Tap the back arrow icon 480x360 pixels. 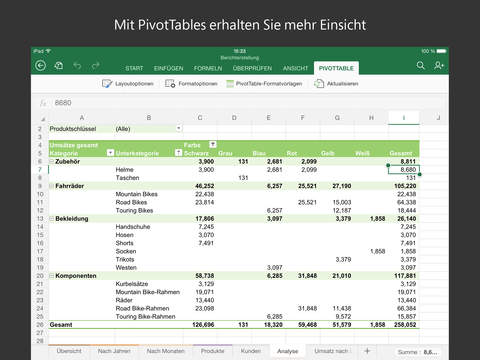tap(40, 66)
